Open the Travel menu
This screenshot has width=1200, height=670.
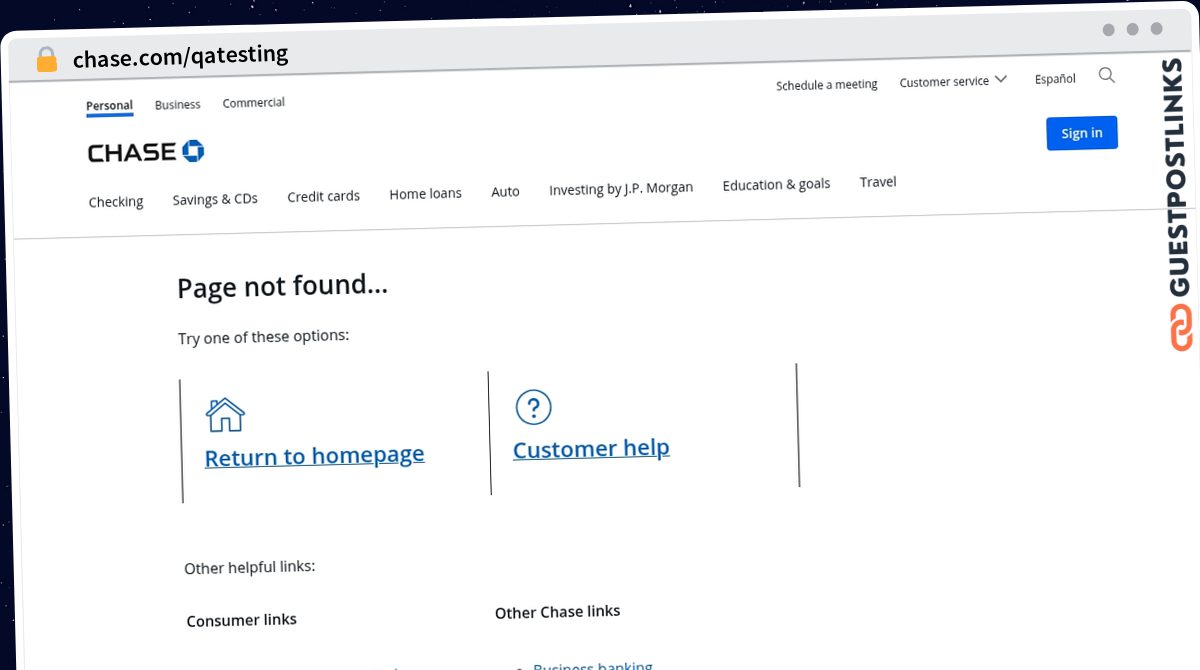tap(878, 182)
